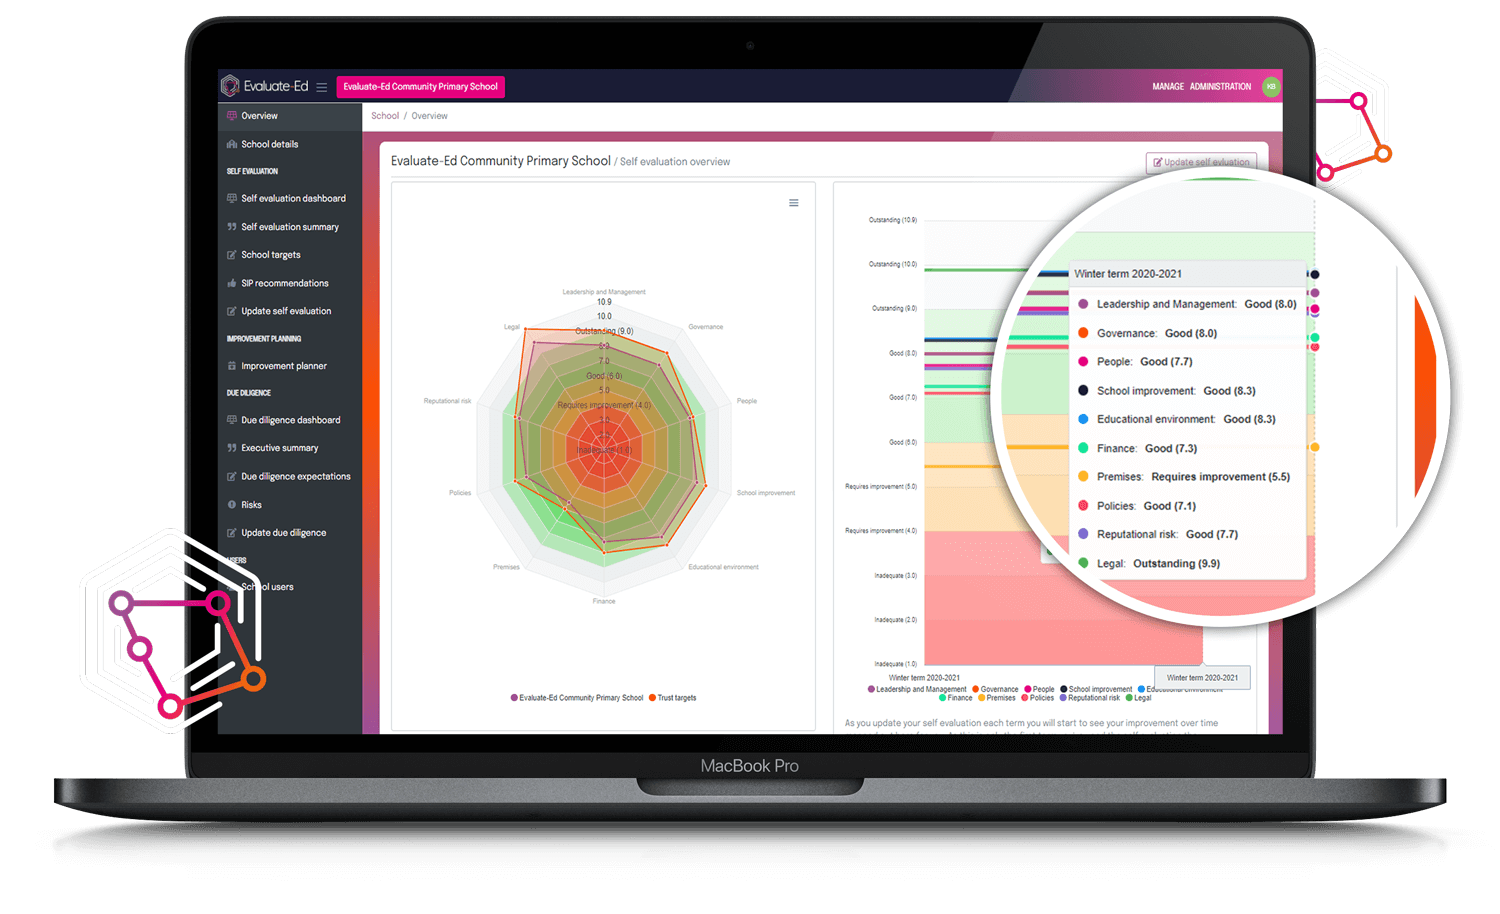Click the Reputational risk radar axis label
Image resolution: width=1500 pixels, height=914 pixels.
point(447,401)
